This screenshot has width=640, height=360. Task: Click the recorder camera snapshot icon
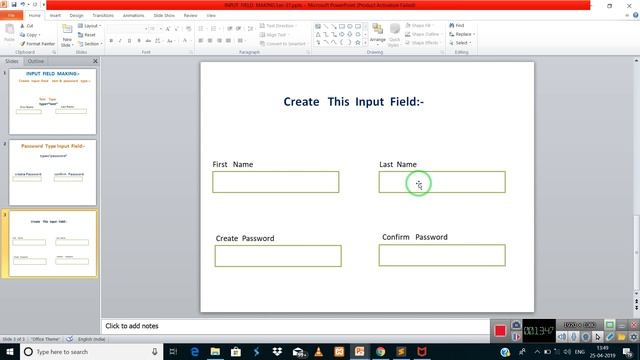(516, 325)
